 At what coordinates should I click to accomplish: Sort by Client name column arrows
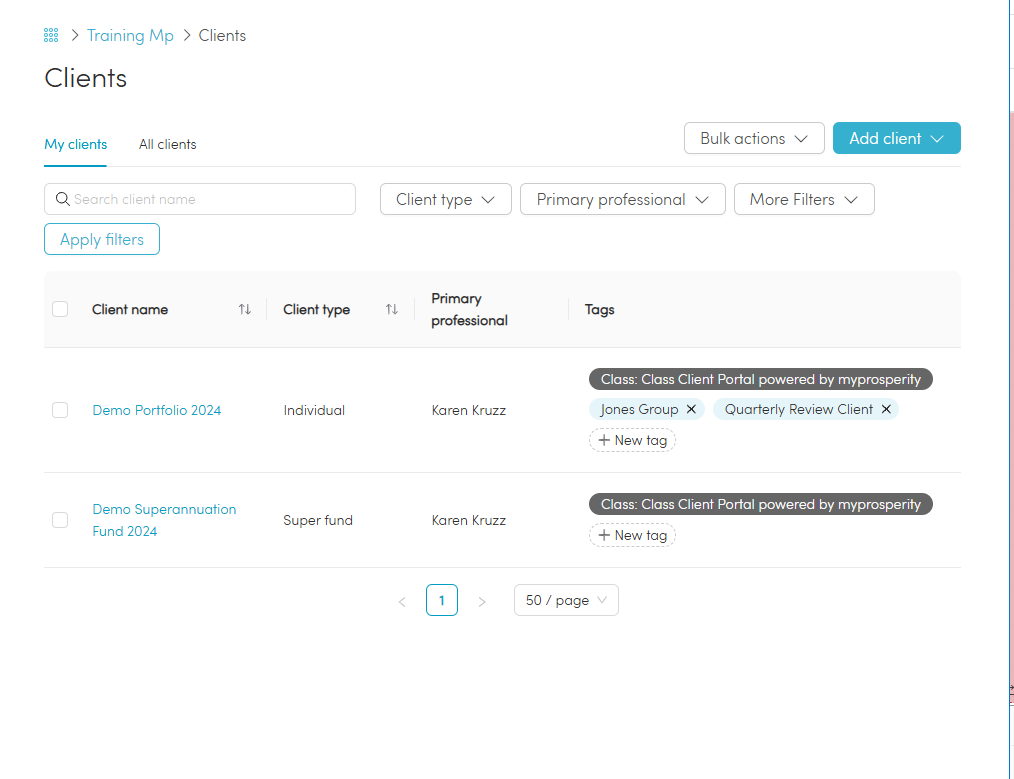click(x=244, y=310)
